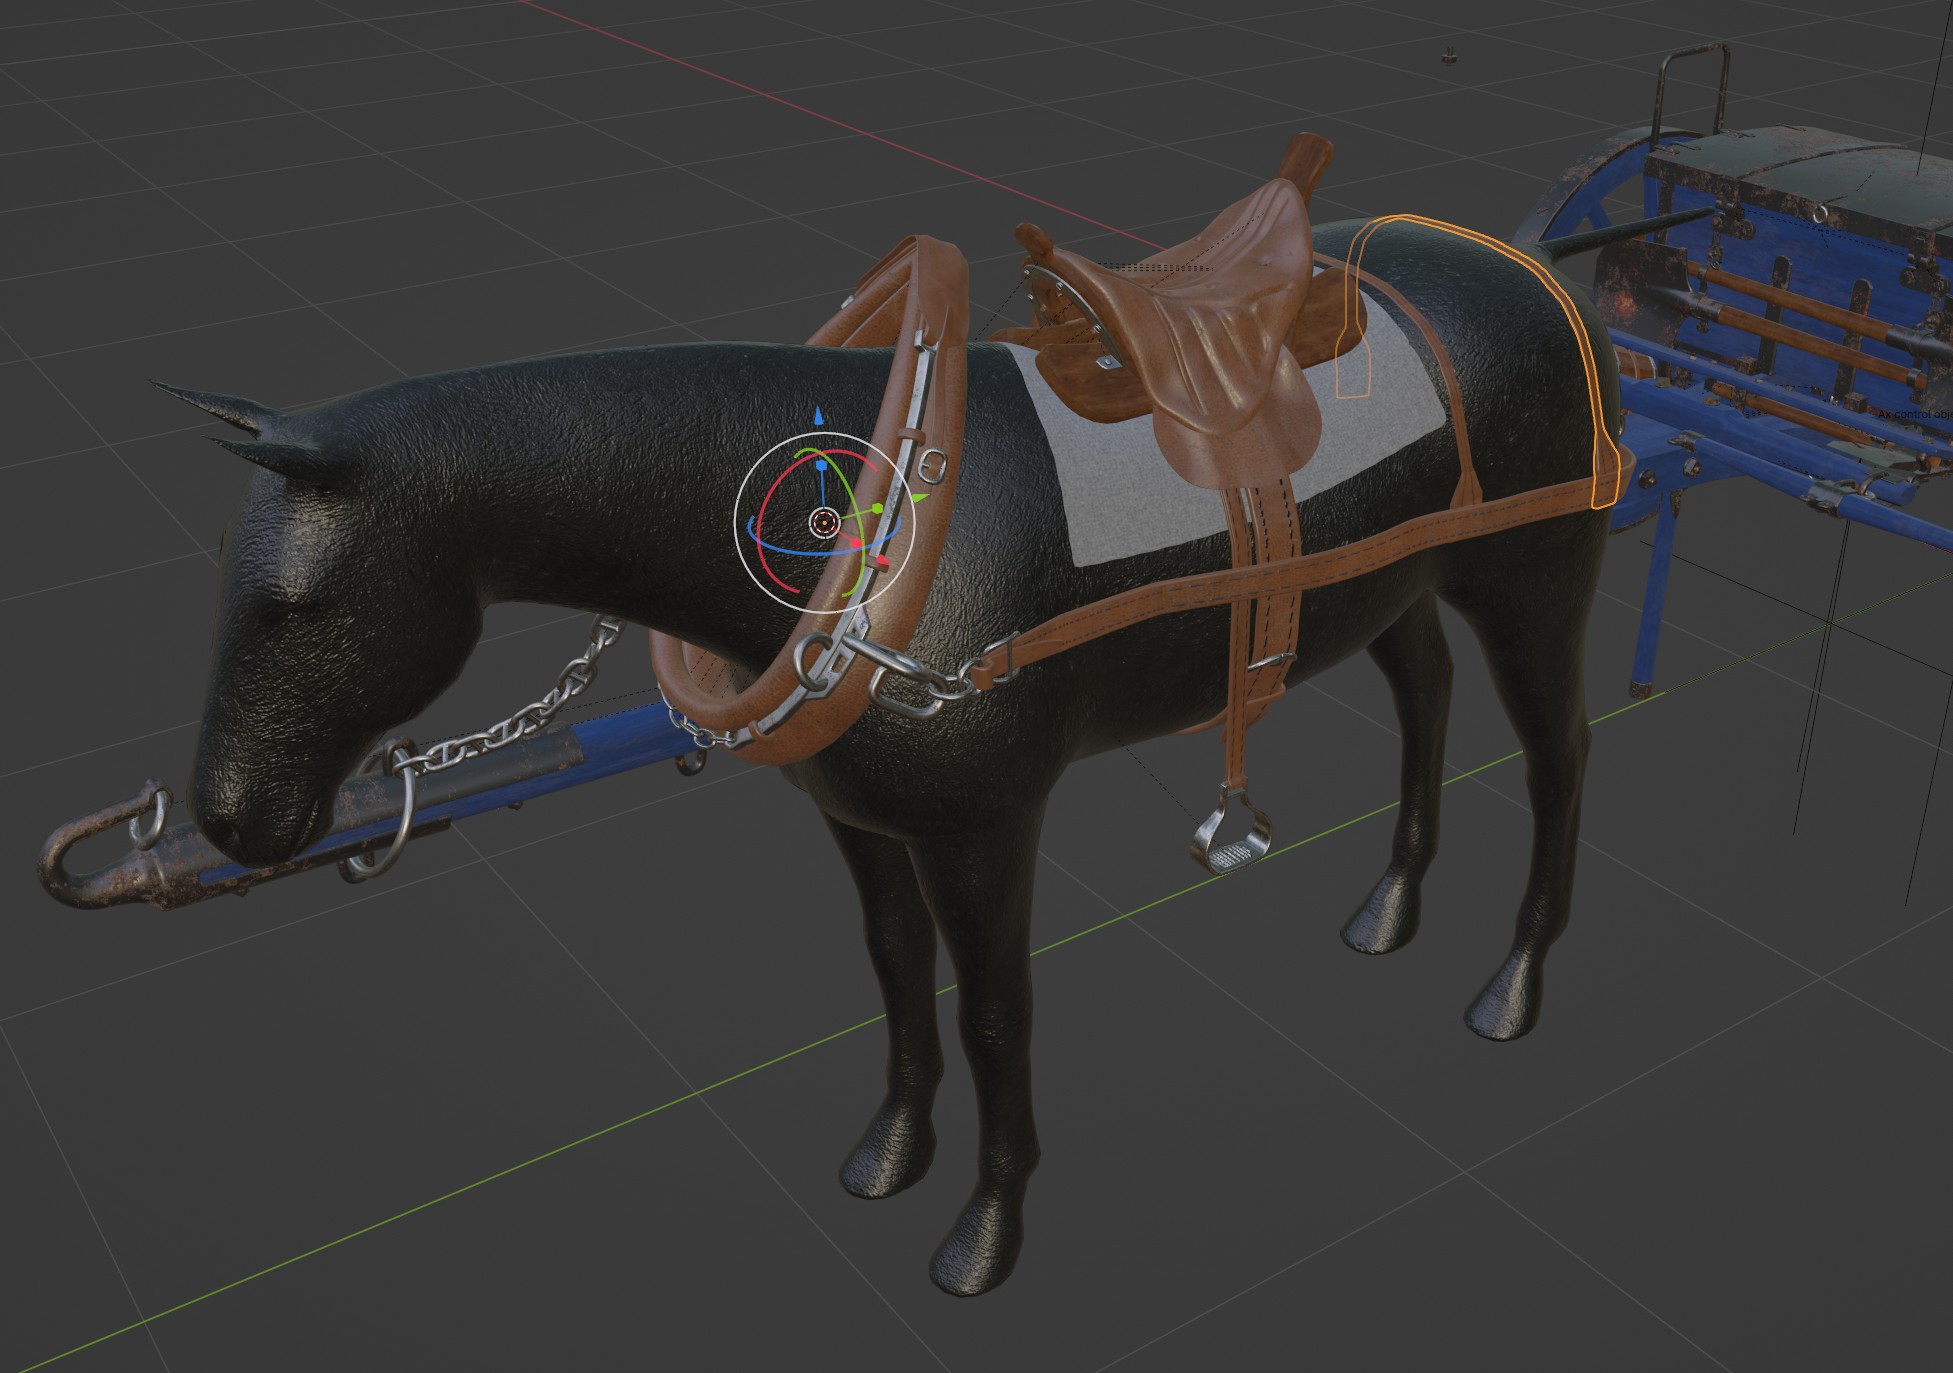Click the red X-axis scale handle
This screenshot has width=1953, height=1373.
(x=857, y=543)
